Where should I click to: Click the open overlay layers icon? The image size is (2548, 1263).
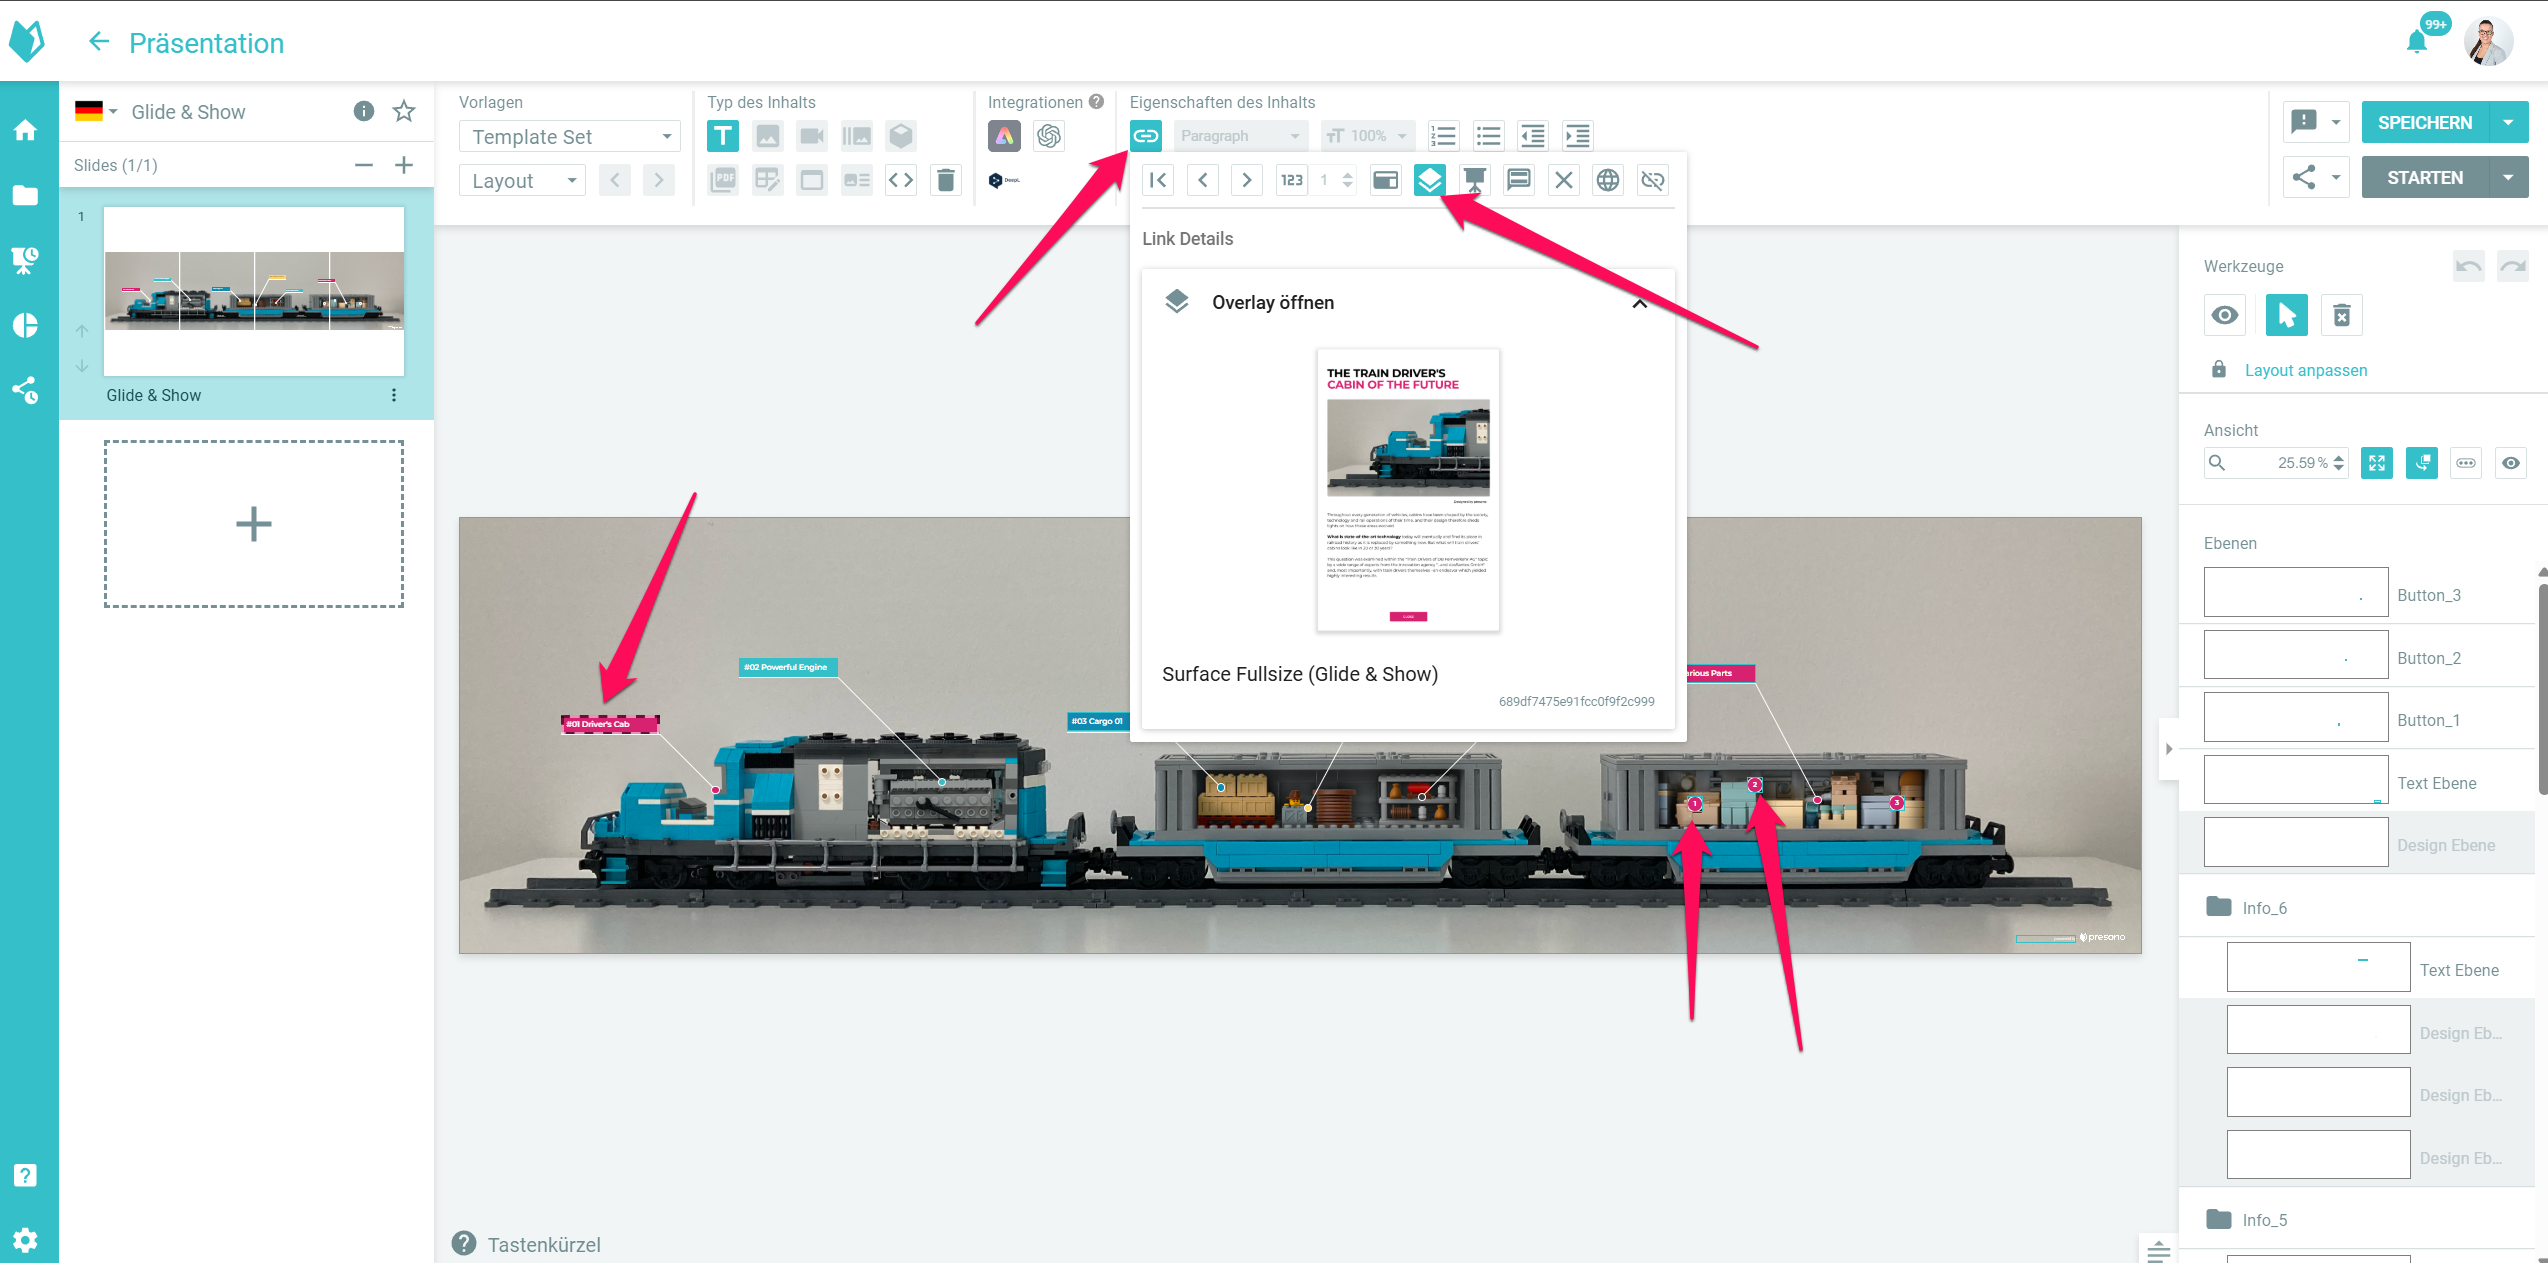(1429, 180)
